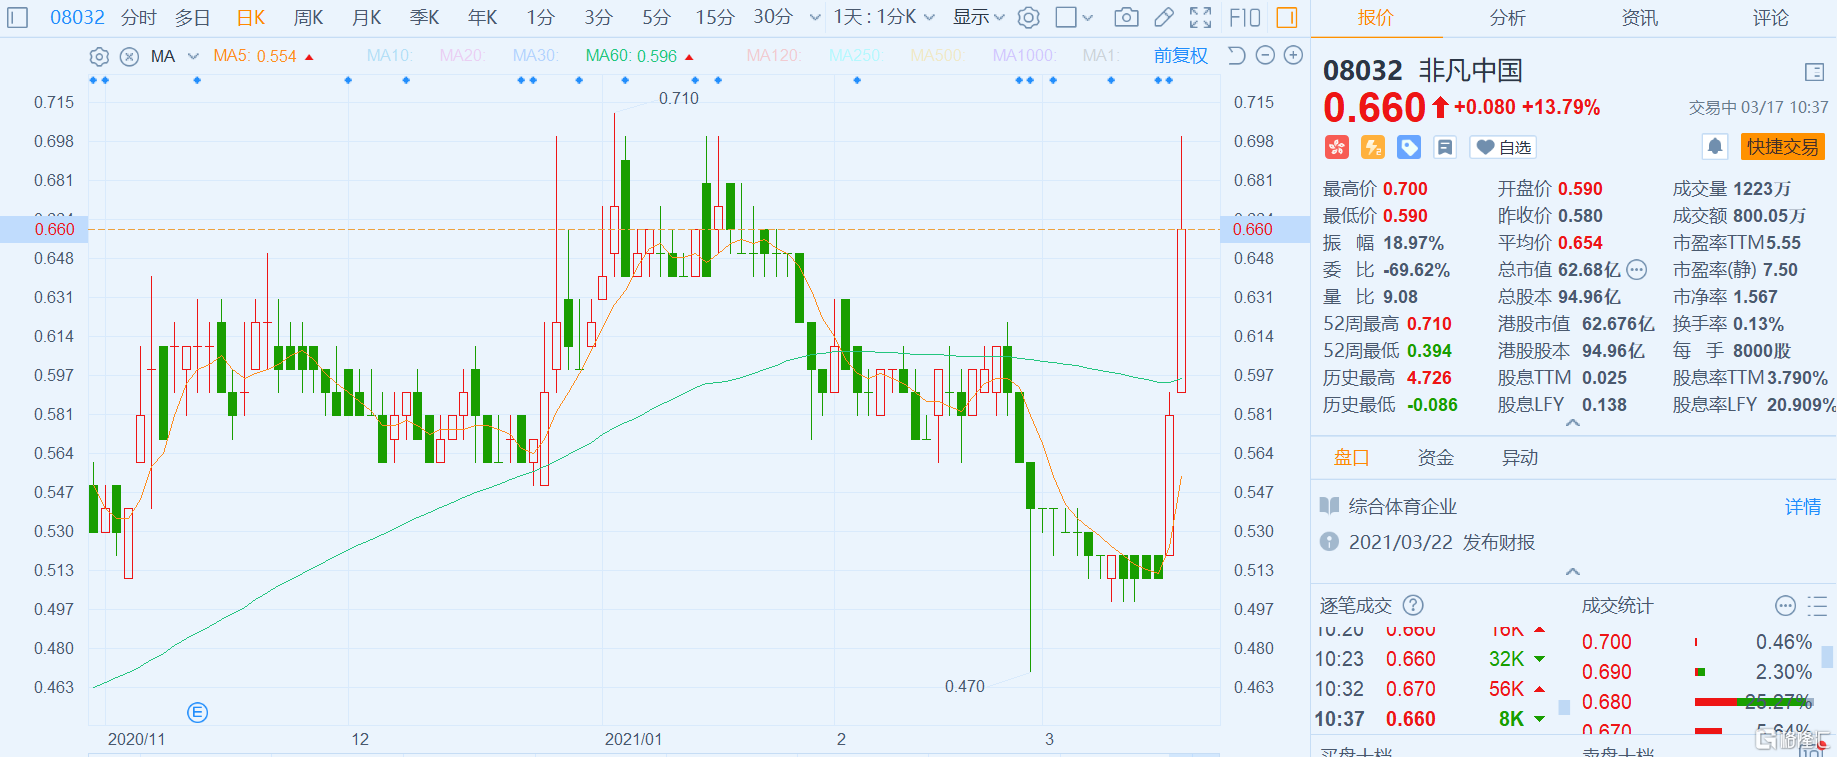Toggle MA20 moving average line

click(x=462, y=56)
